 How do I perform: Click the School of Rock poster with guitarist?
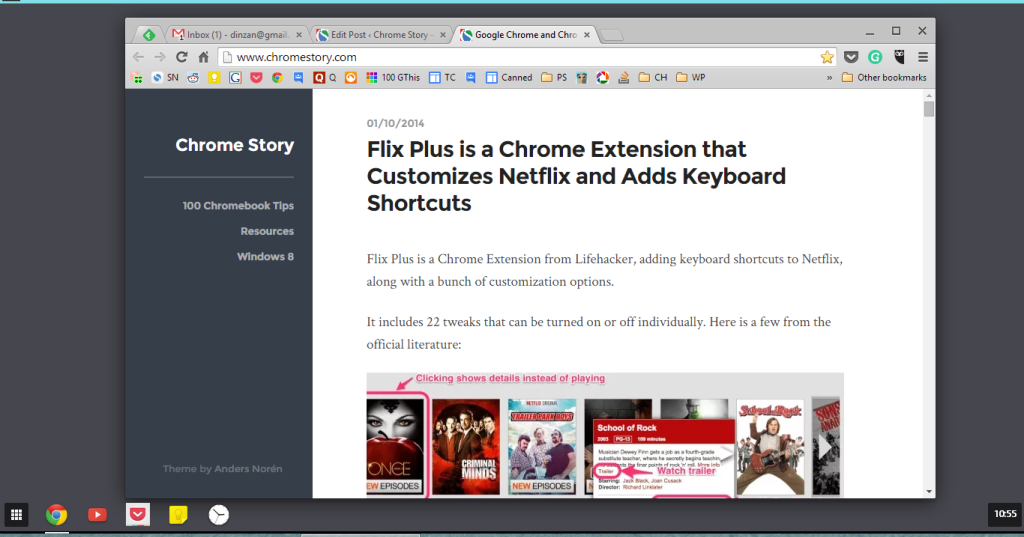tap(770, 447)
